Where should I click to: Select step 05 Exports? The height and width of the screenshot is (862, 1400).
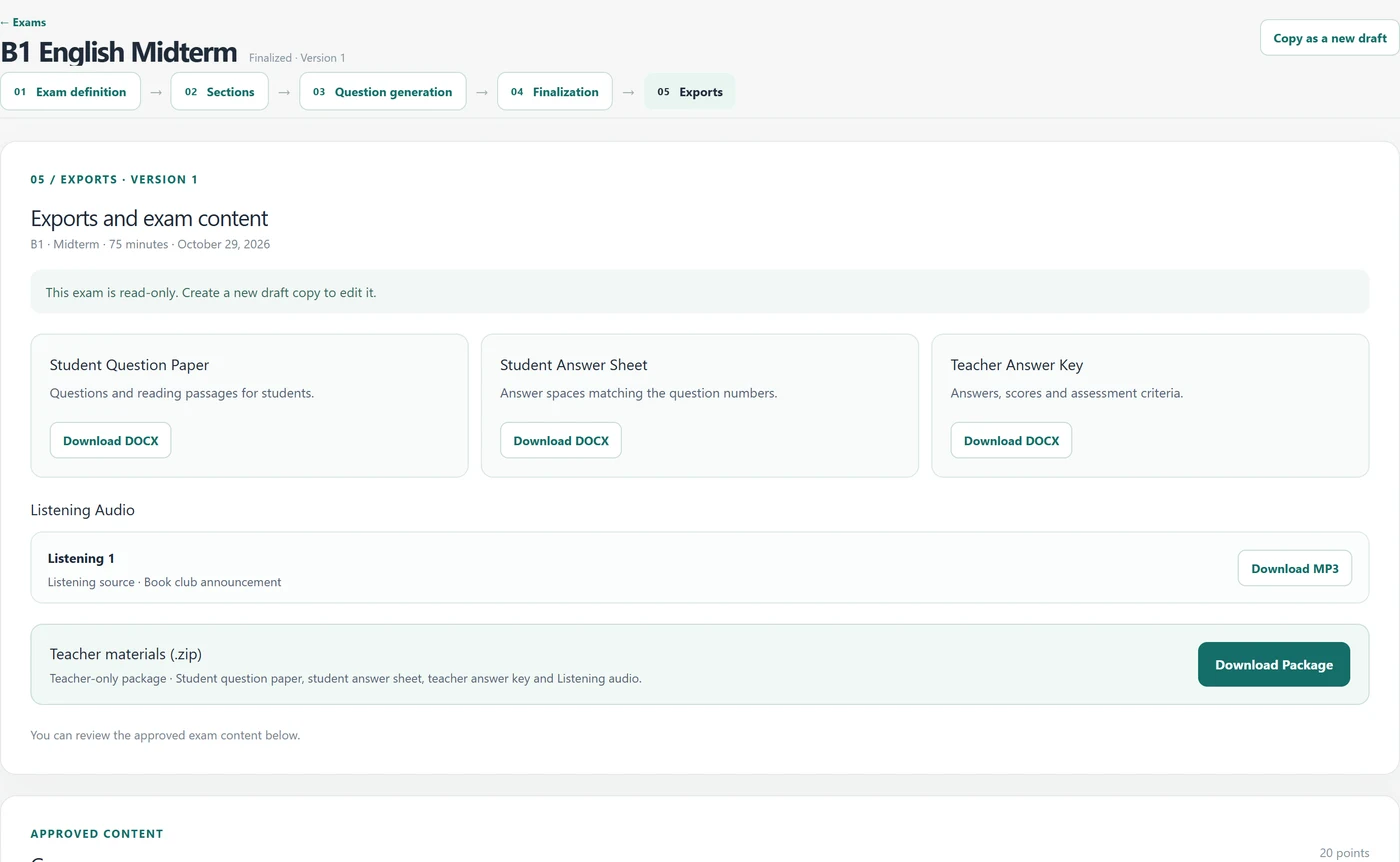pos(689,91)
